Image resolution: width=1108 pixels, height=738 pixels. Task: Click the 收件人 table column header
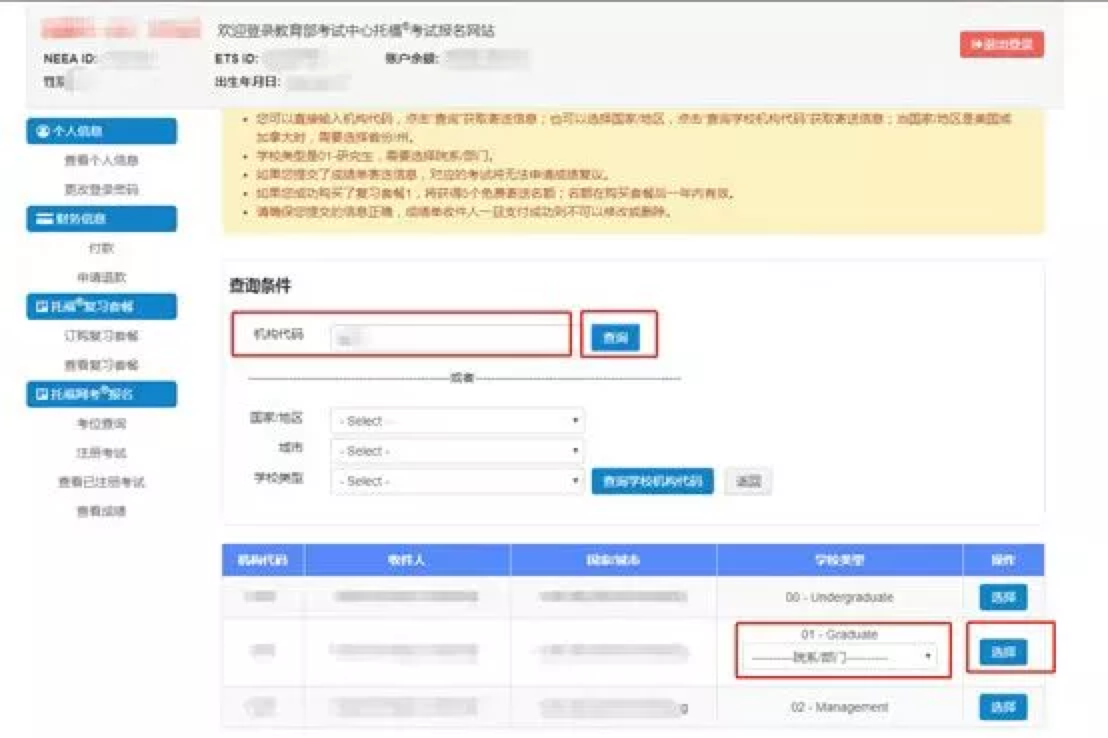click(x=407, y=560)
